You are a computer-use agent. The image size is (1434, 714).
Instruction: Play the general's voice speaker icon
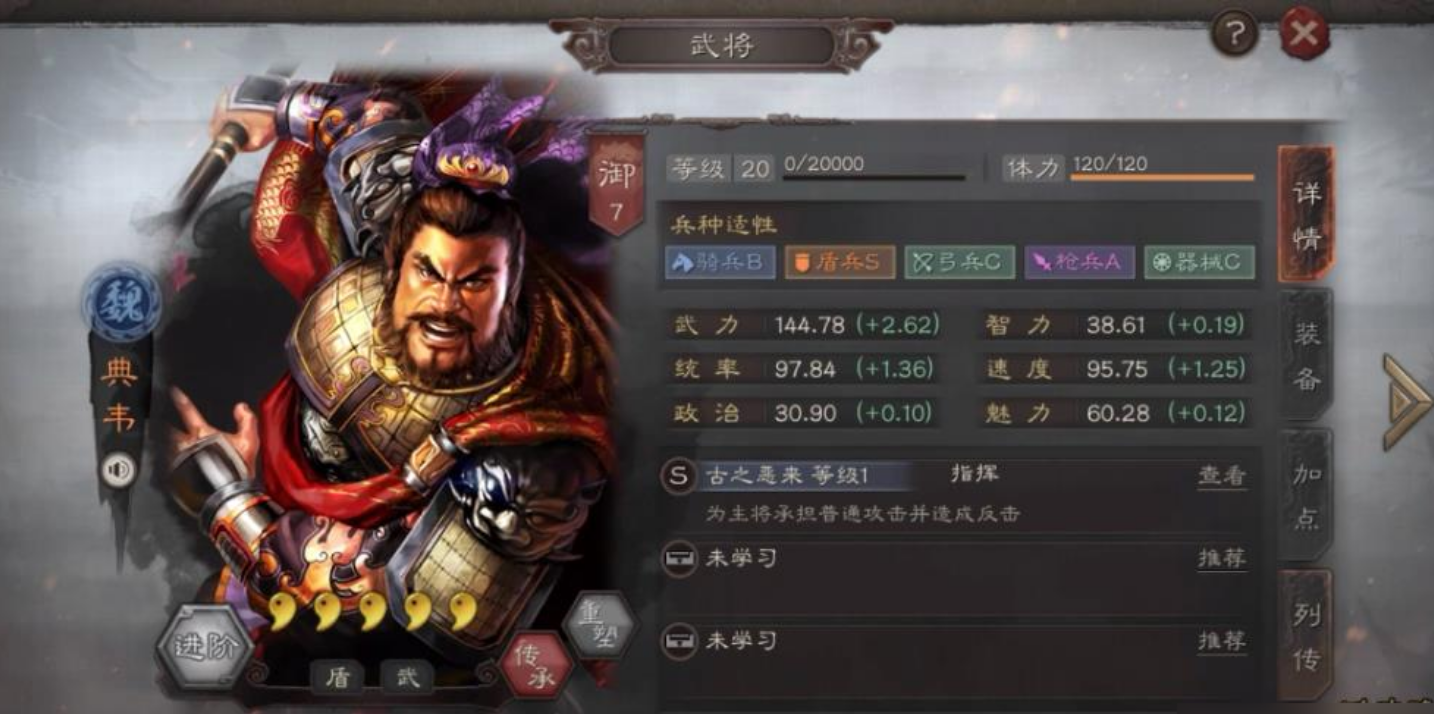pos(119,470)
